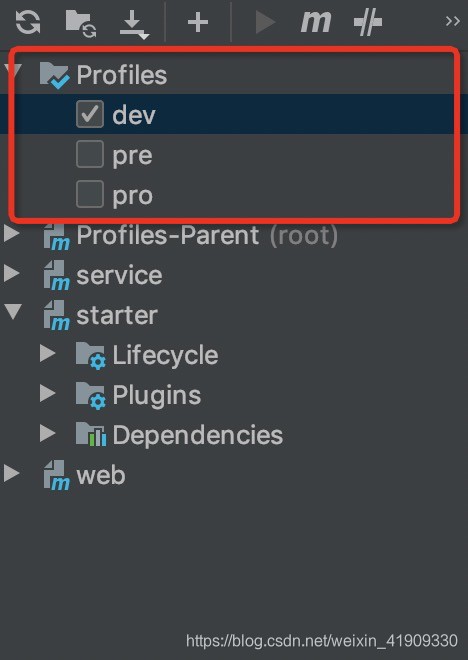This screenshot has height=660, width=468.
Task: Select the Dependencies folder item
Action: pos(197,435)
